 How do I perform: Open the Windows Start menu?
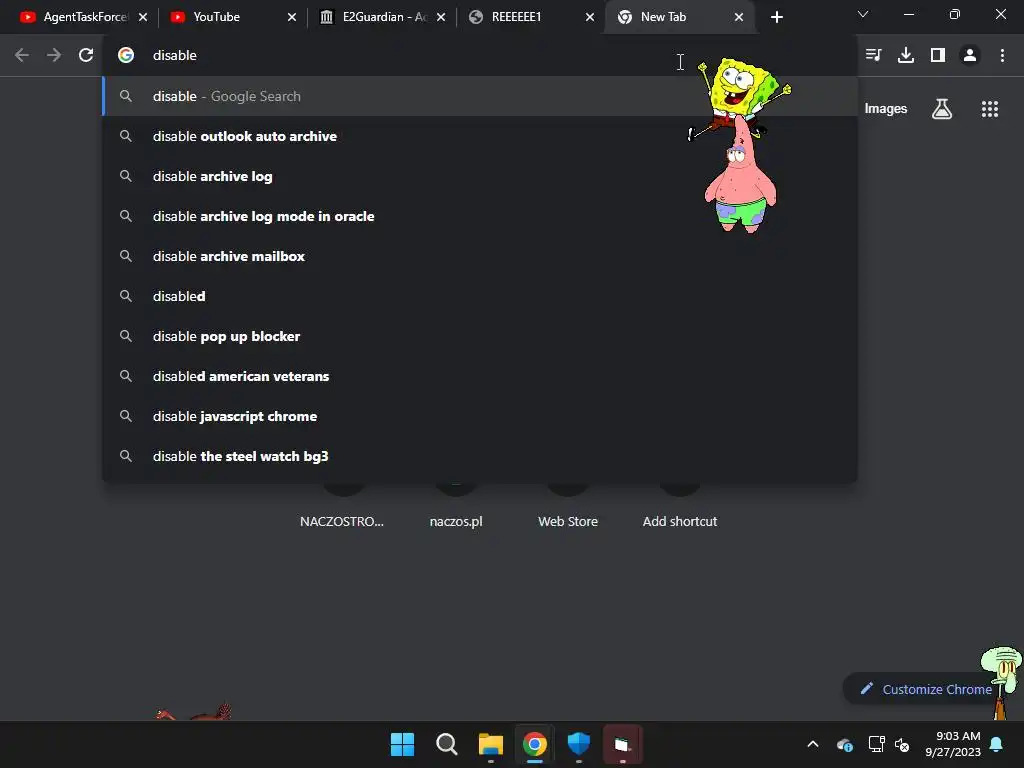[402, 744]
